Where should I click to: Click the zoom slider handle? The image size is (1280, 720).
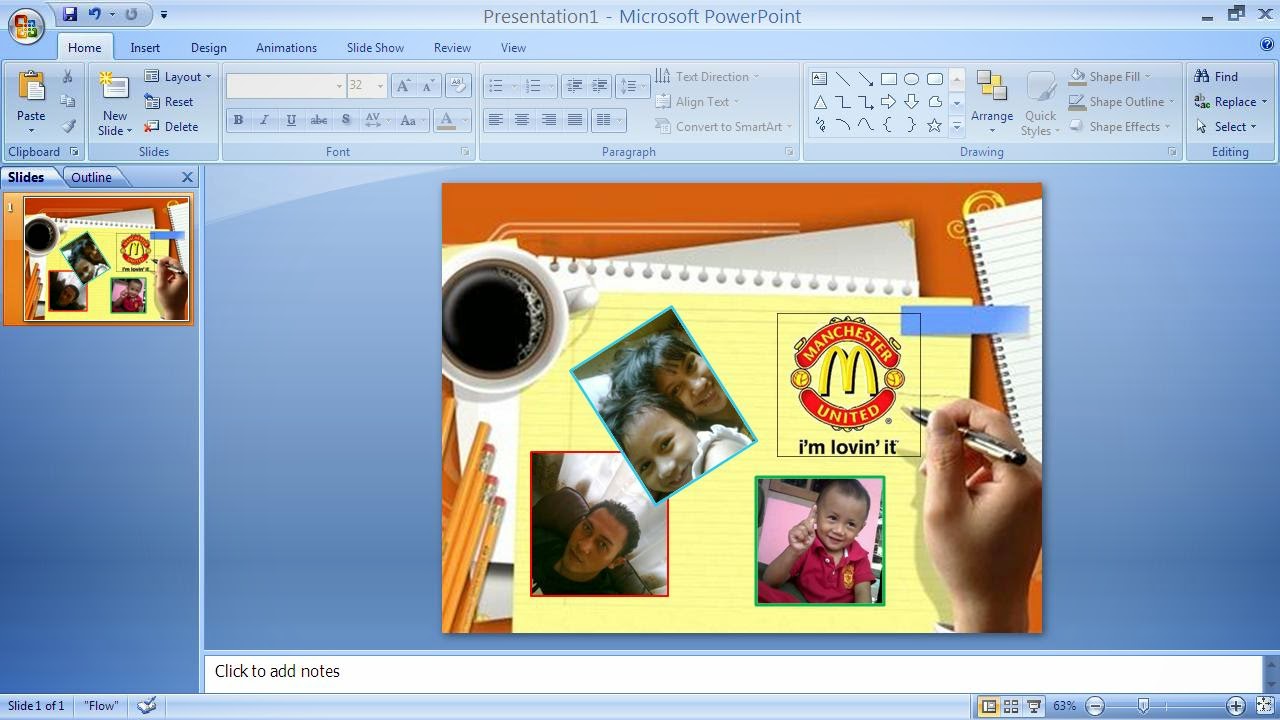(x=1143, y=705)
